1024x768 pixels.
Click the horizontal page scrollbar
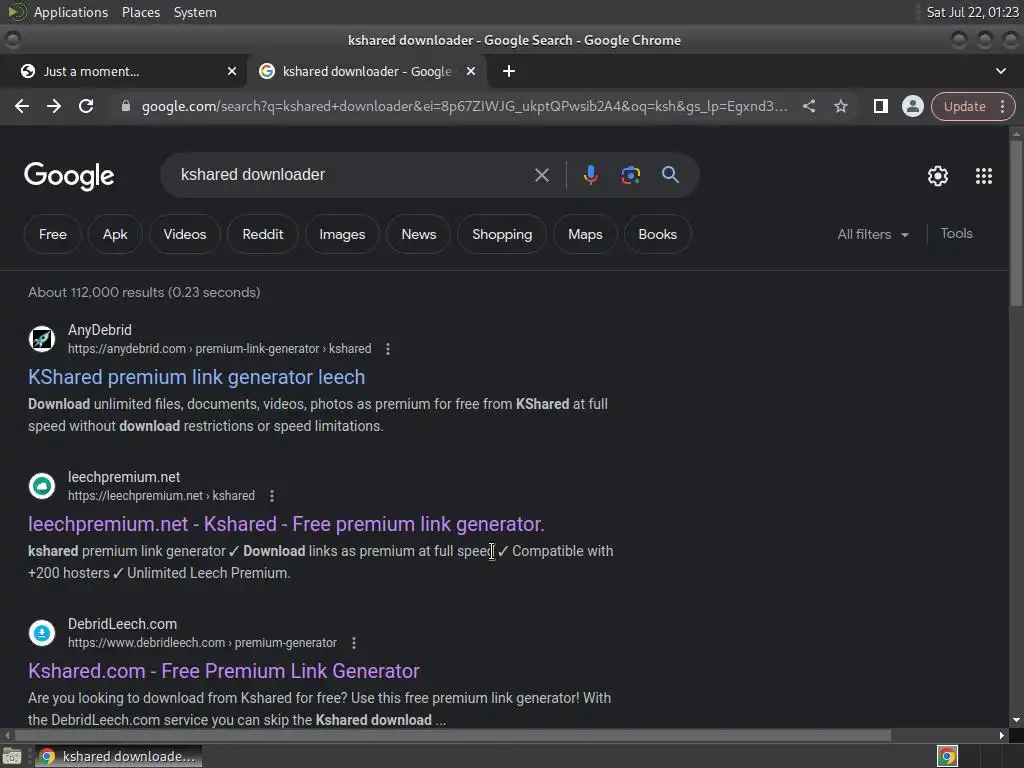[453, 735]
